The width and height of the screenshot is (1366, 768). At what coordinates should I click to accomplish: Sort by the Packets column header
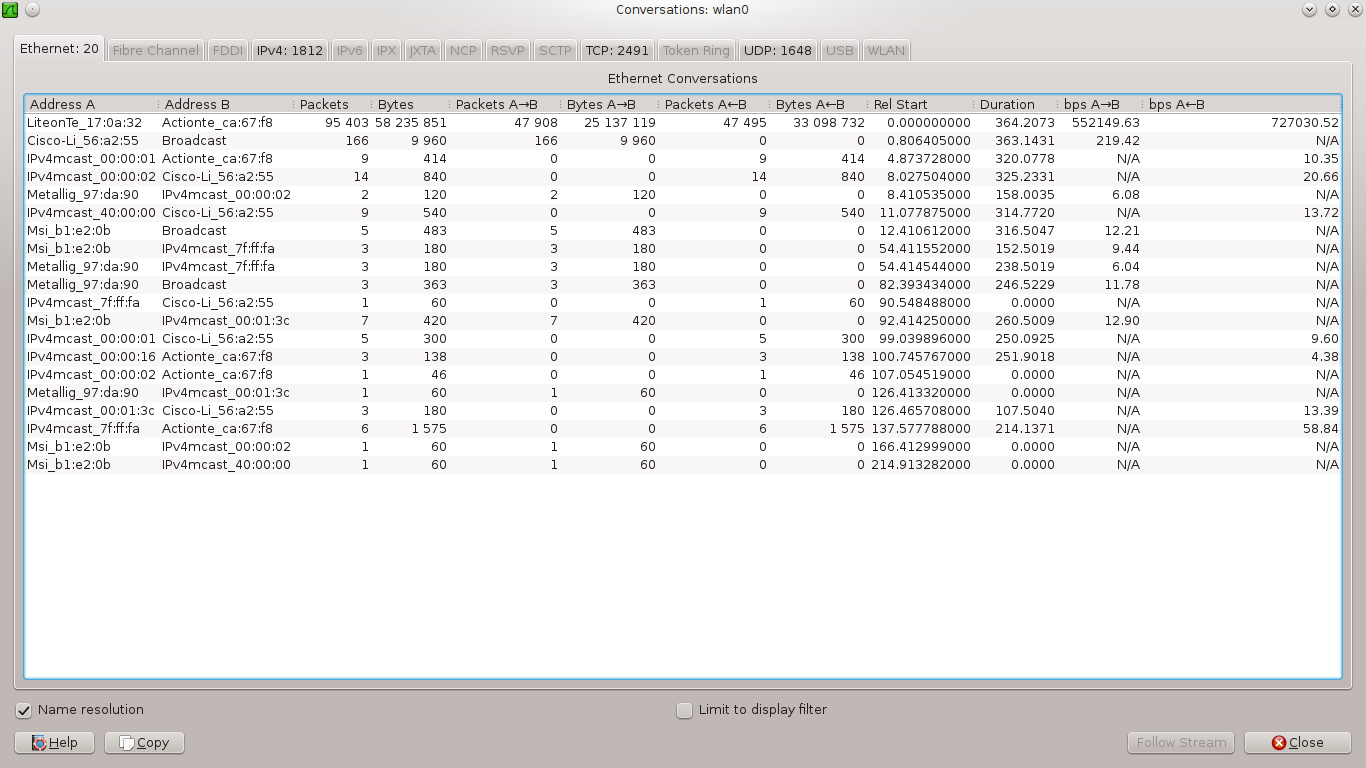(x=324, y=104)
